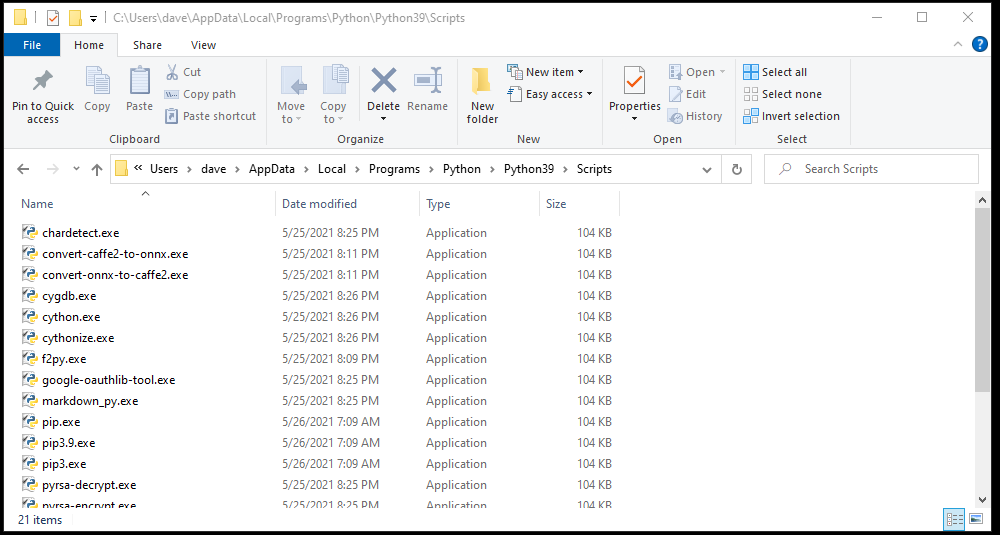Switch to the Share tab
Viewport: 1000px width, 535px height.
pyautogui.click(x=147, y=45)
